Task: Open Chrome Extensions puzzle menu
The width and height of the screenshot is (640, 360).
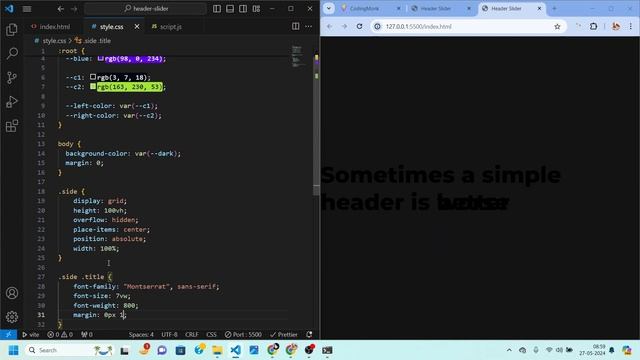Action: (x=593, y=27)
